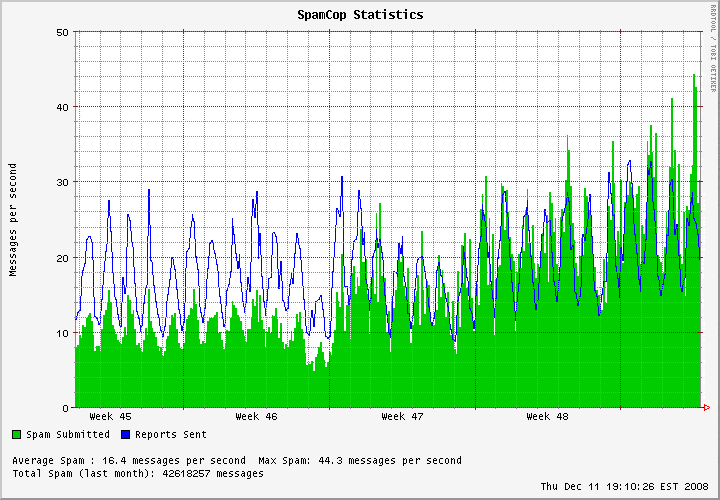Click the Reports Sent legend text

pyautogui.click(x=171, y=434)
